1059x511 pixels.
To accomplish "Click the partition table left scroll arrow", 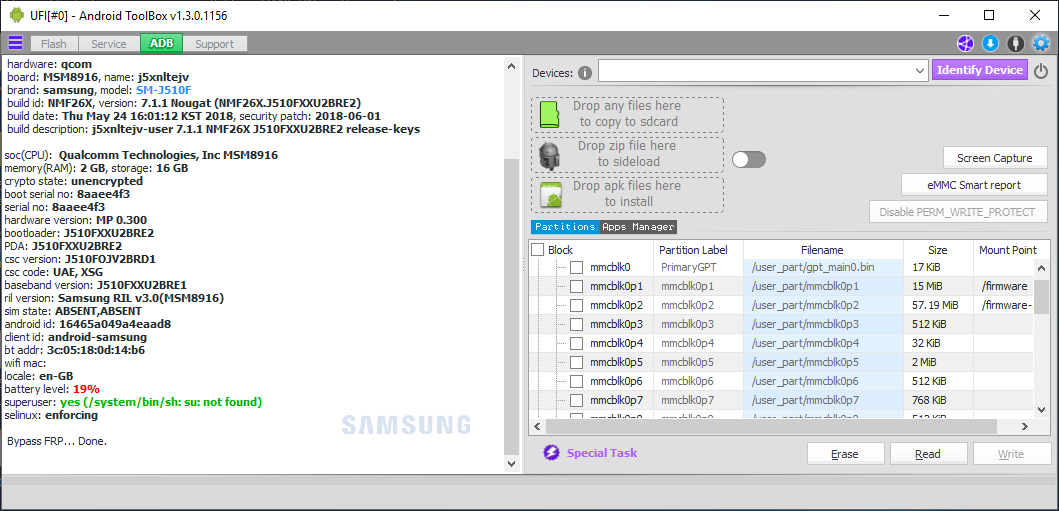I will pos(538,427).
